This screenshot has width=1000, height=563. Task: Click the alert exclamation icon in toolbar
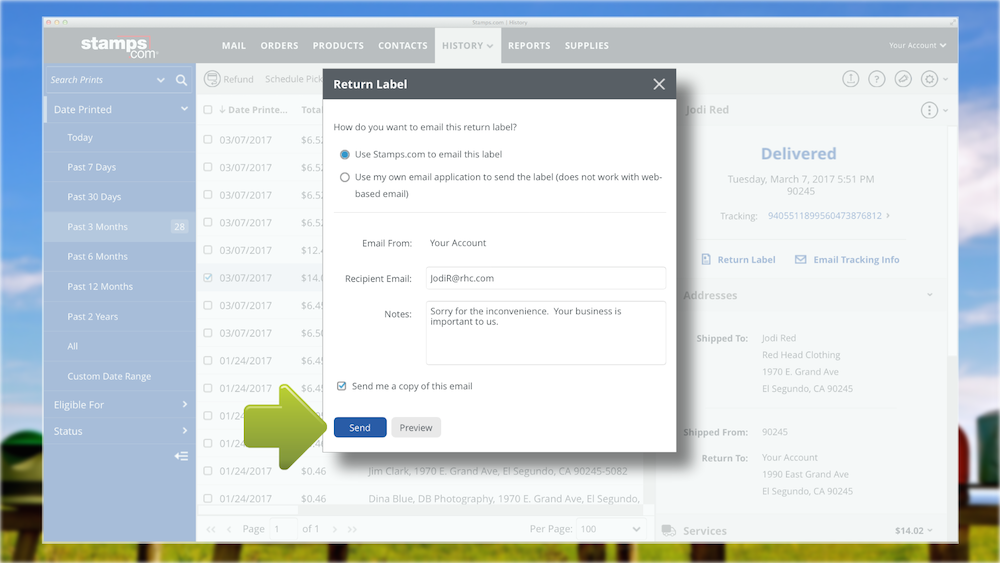pos(850,79)
